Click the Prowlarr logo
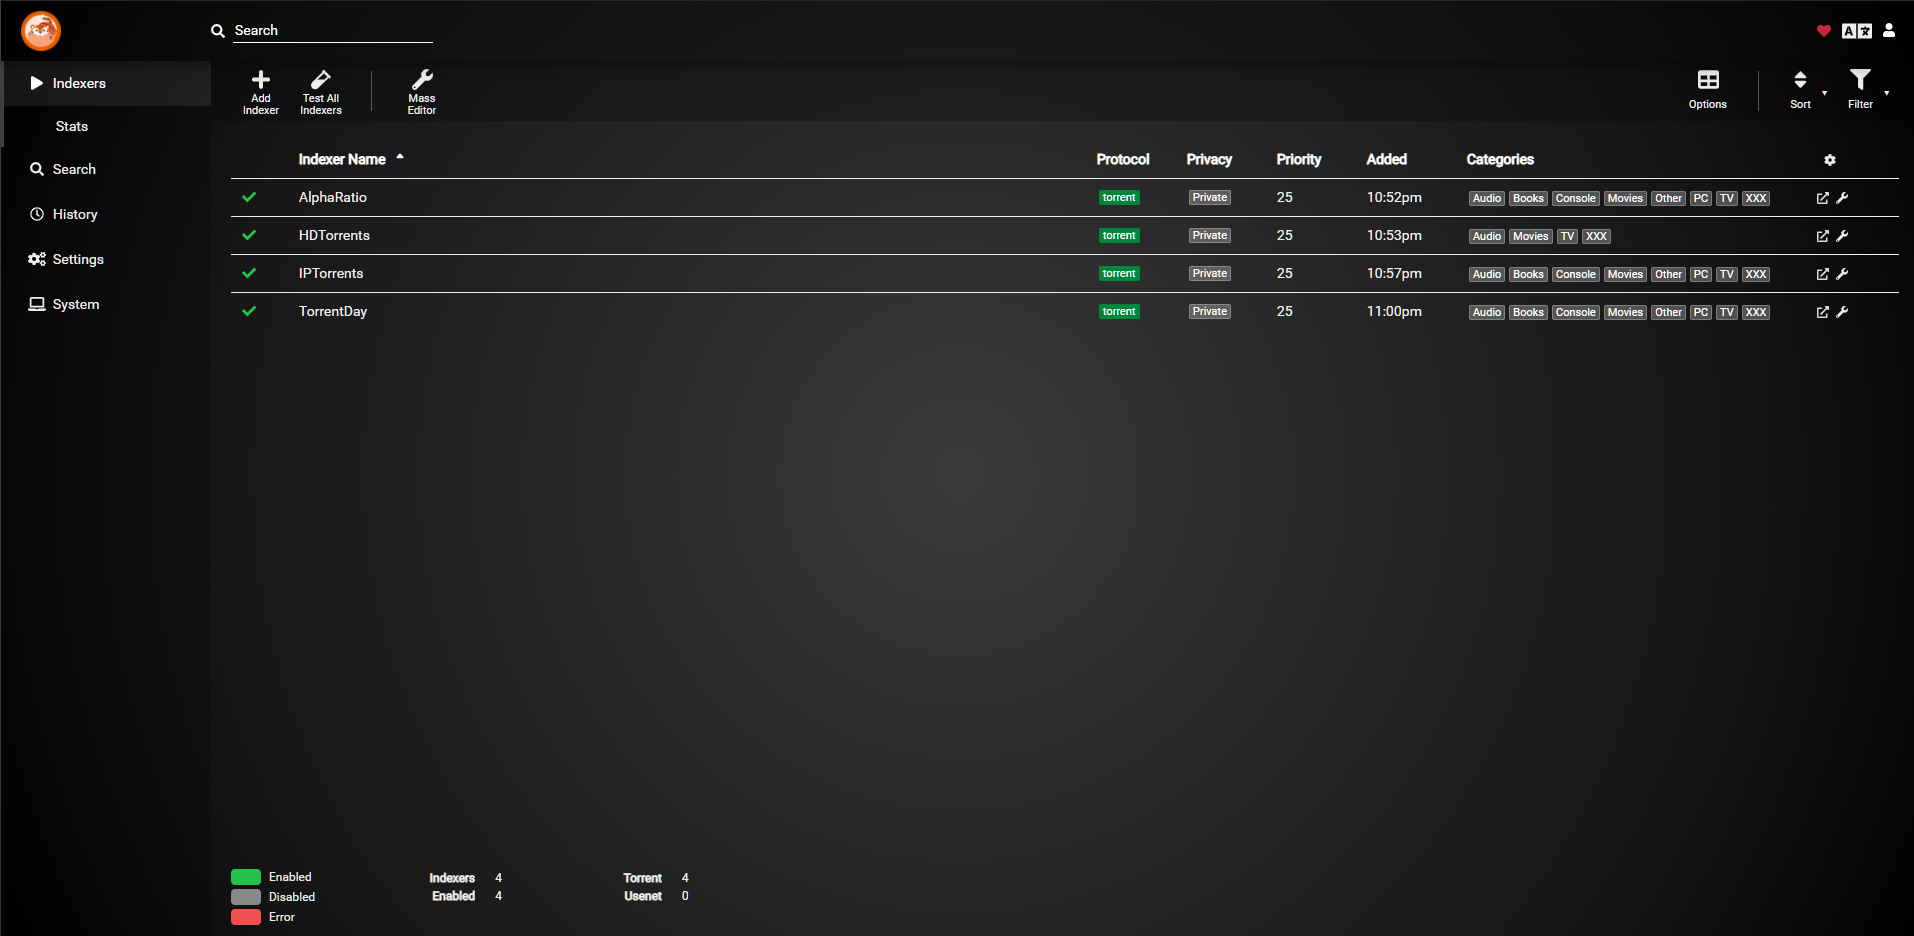The width and height of the screenshot is (1914, 936). point(41,31)
